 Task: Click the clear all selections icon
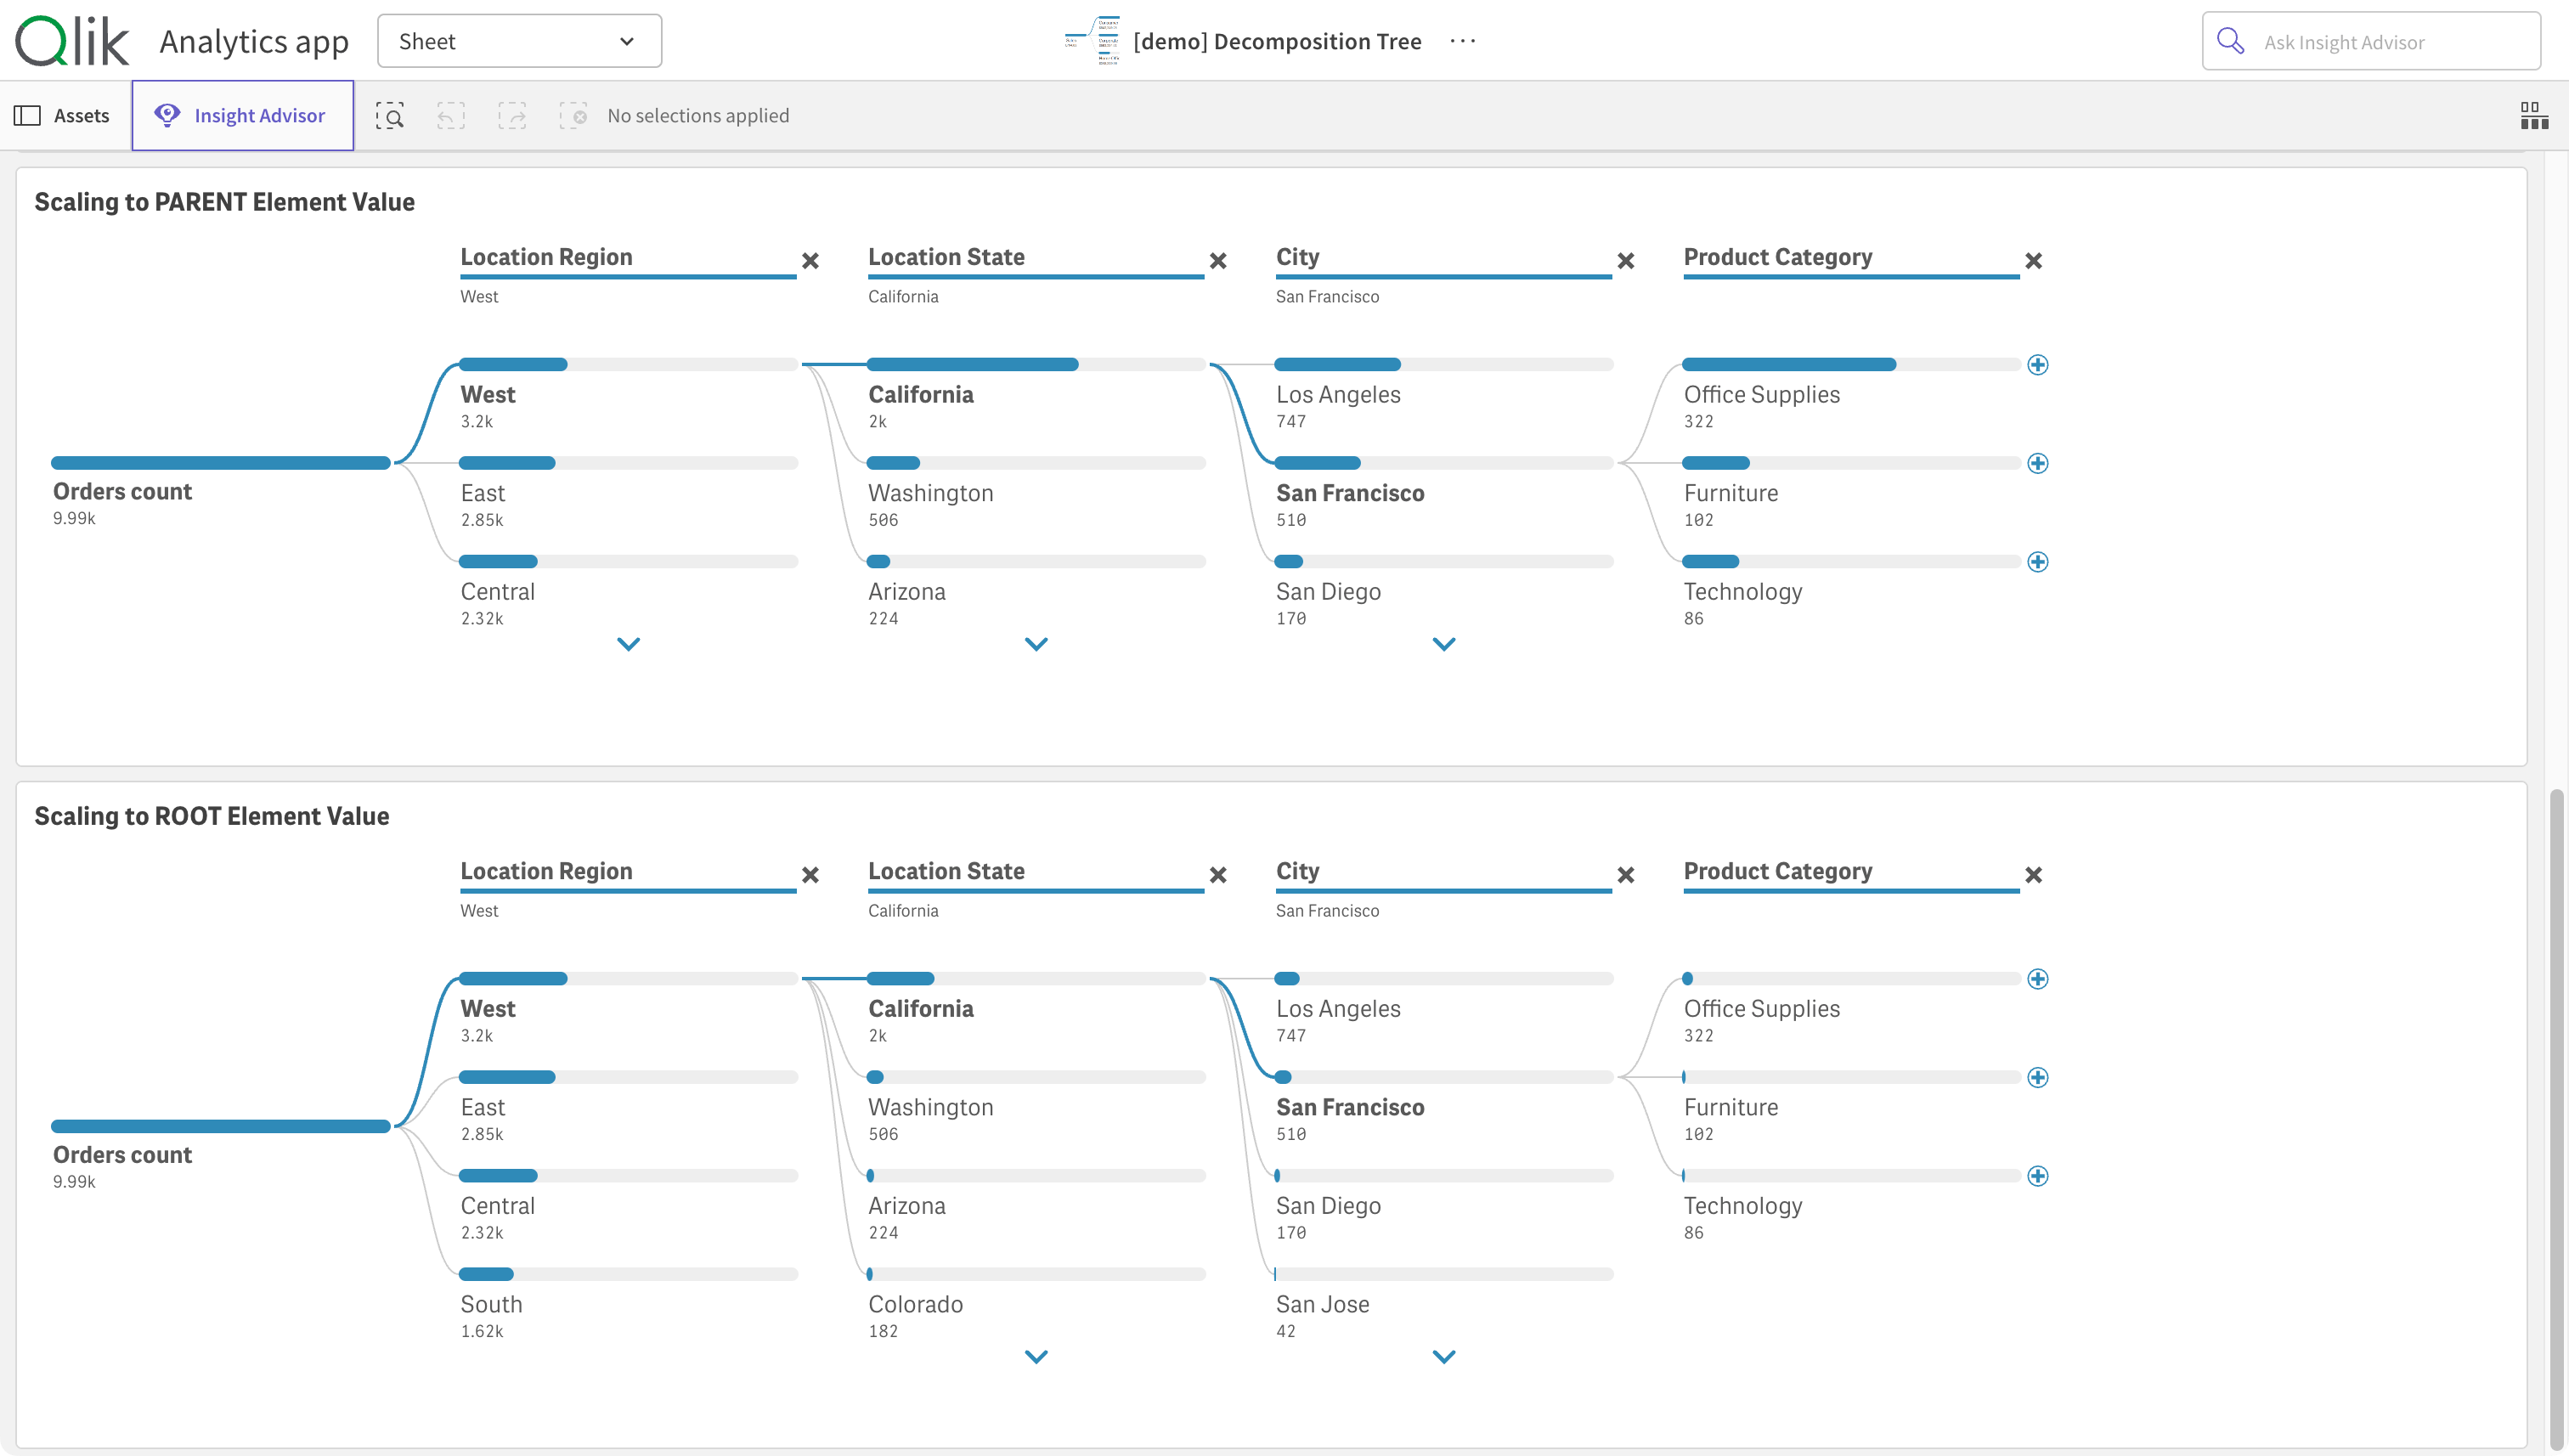click(573, 116)
